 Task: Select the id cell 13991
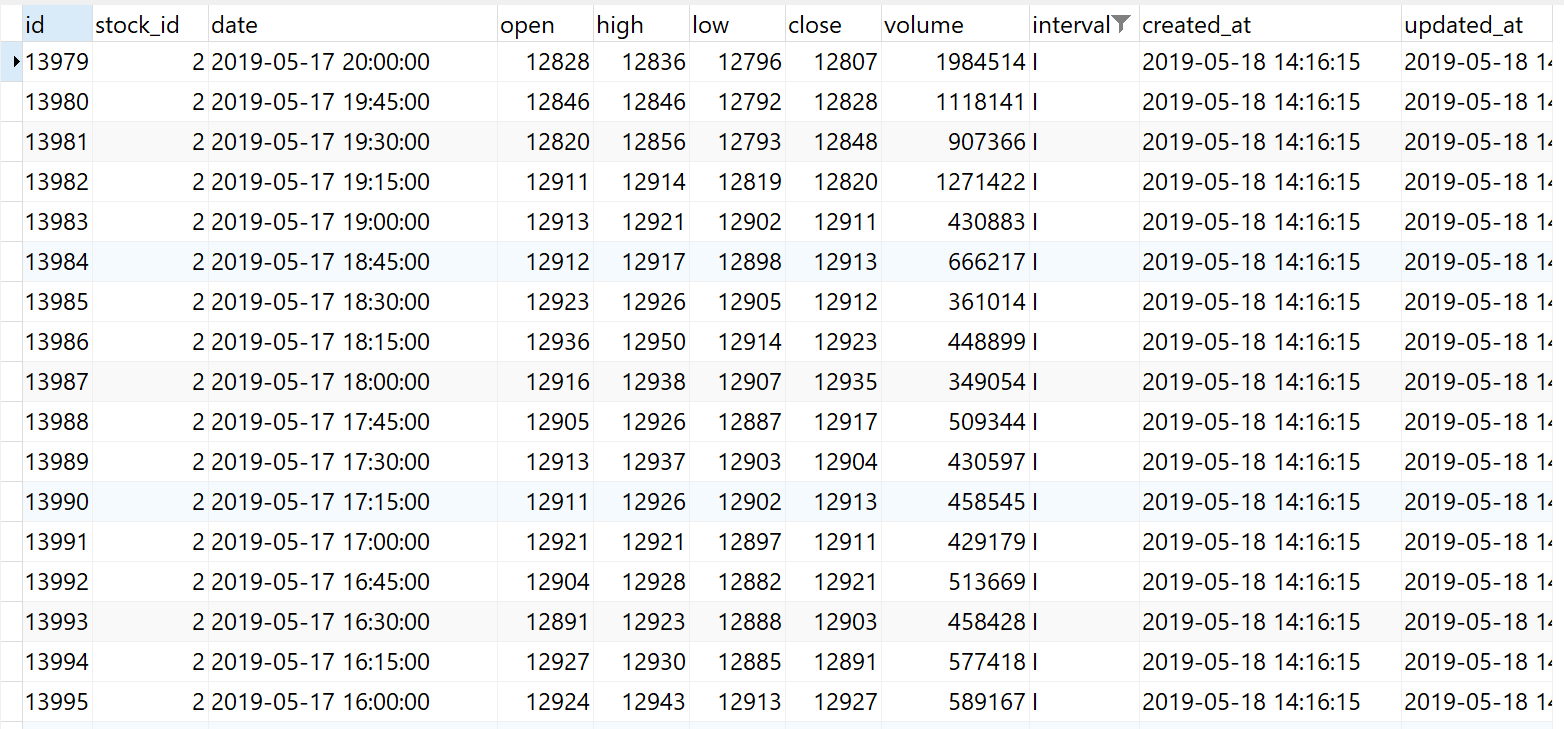(x=57, y=542)
